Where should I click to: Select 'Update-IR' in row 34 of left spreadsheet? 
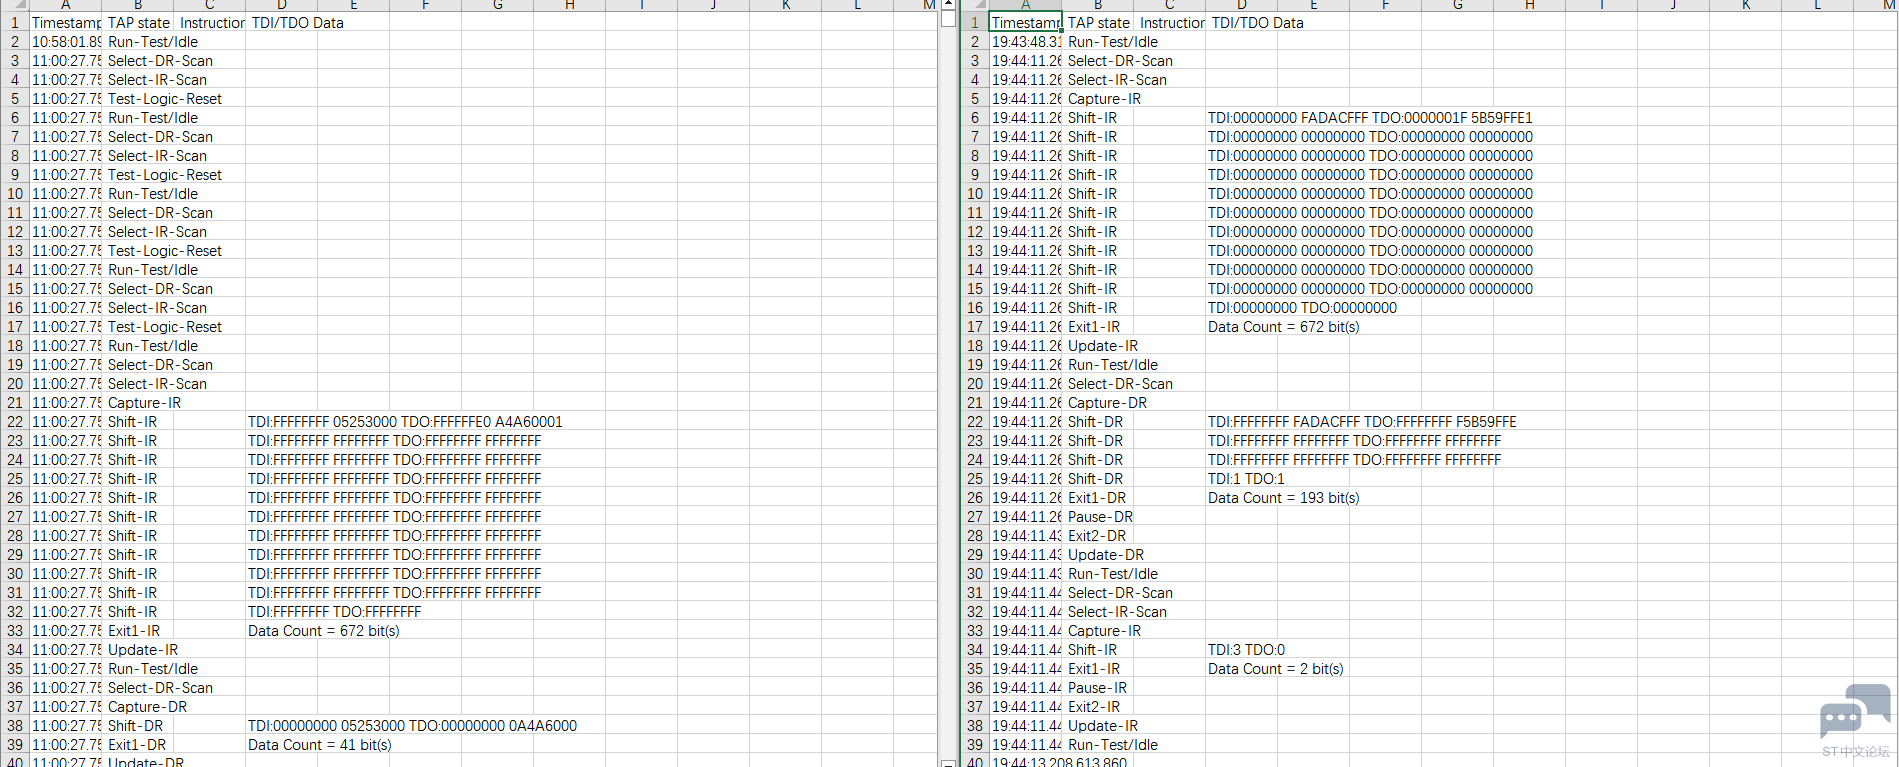pyautogui.click(x=143, y=649)
